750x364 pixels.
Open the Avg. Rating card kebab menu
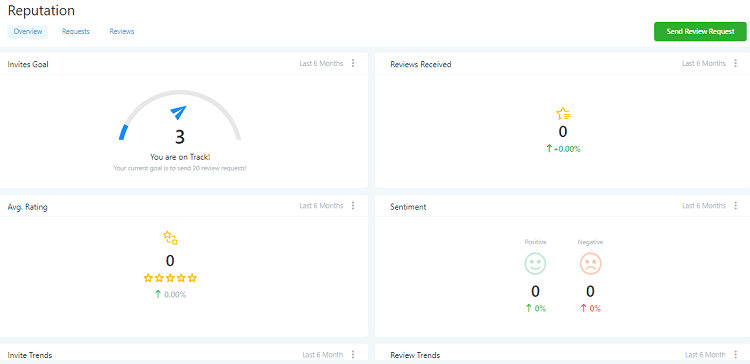(x=353, y=206)
